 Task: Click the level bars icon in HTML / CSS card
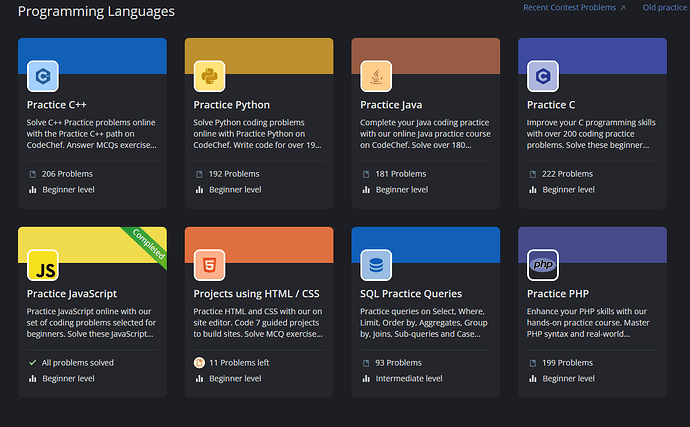pyautogui.click(x=199, y=379)
